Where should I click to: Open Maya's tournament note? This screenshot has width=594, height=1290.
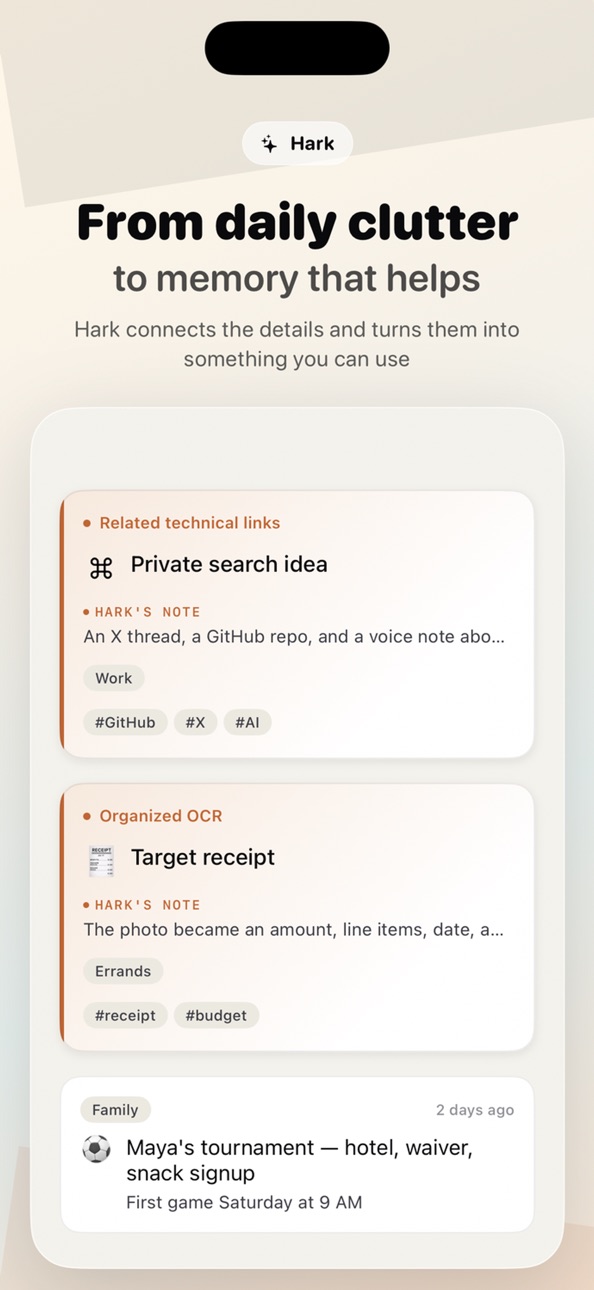[x=297, y=1154]
